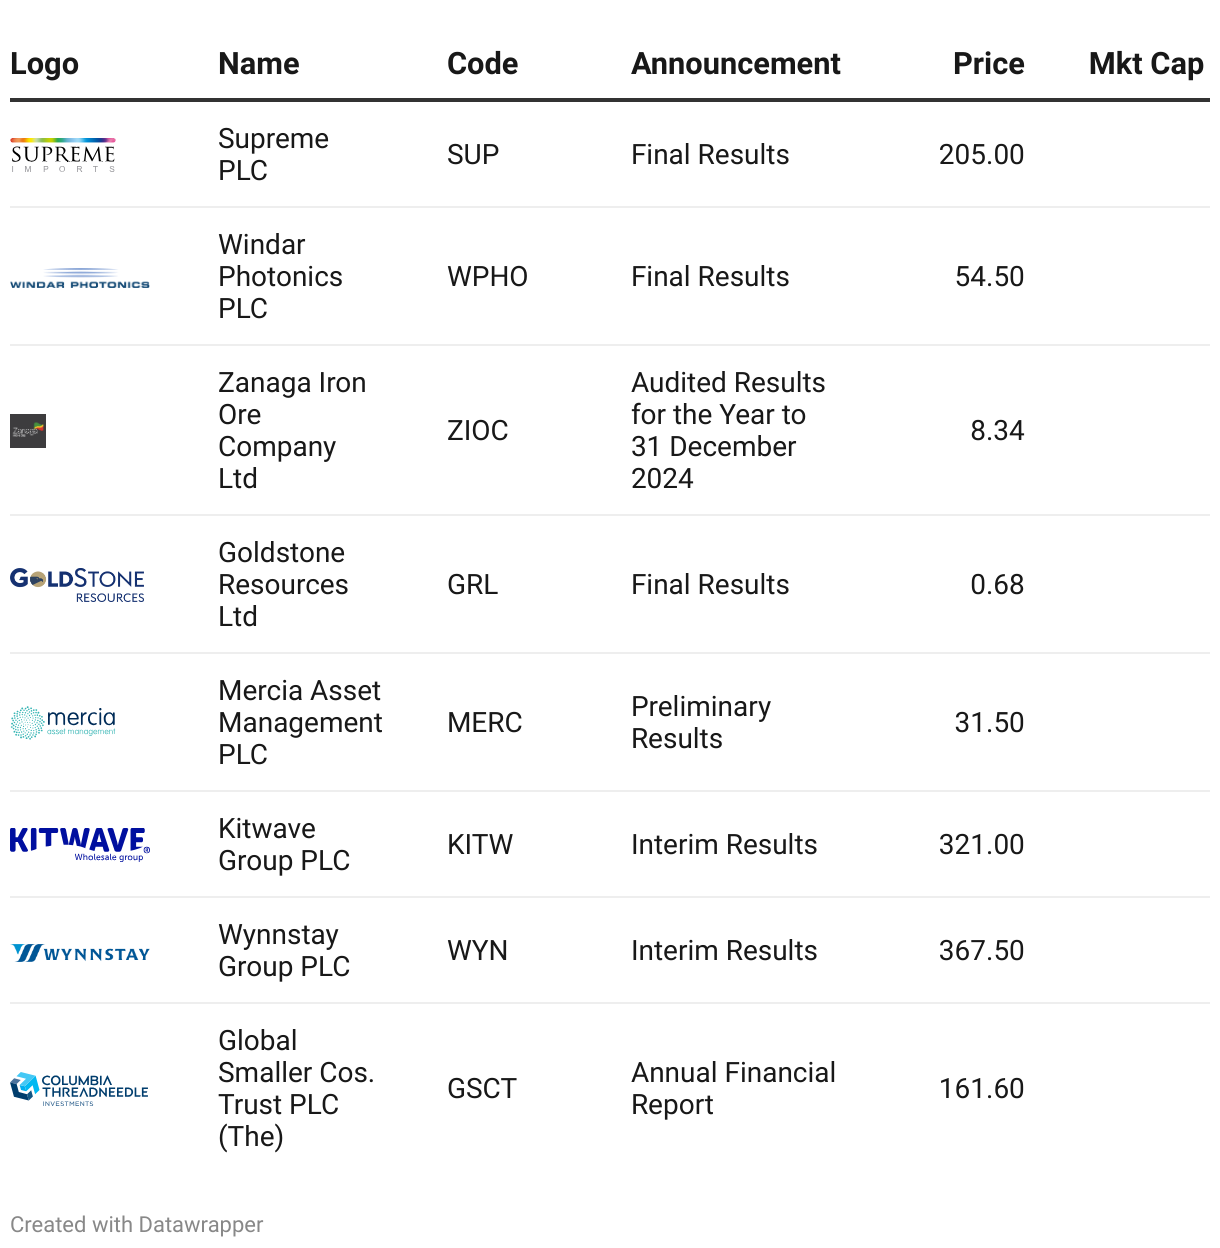Click the Windar Photonics logo
1220x1248 pixels.
click(x=80, y=278)
